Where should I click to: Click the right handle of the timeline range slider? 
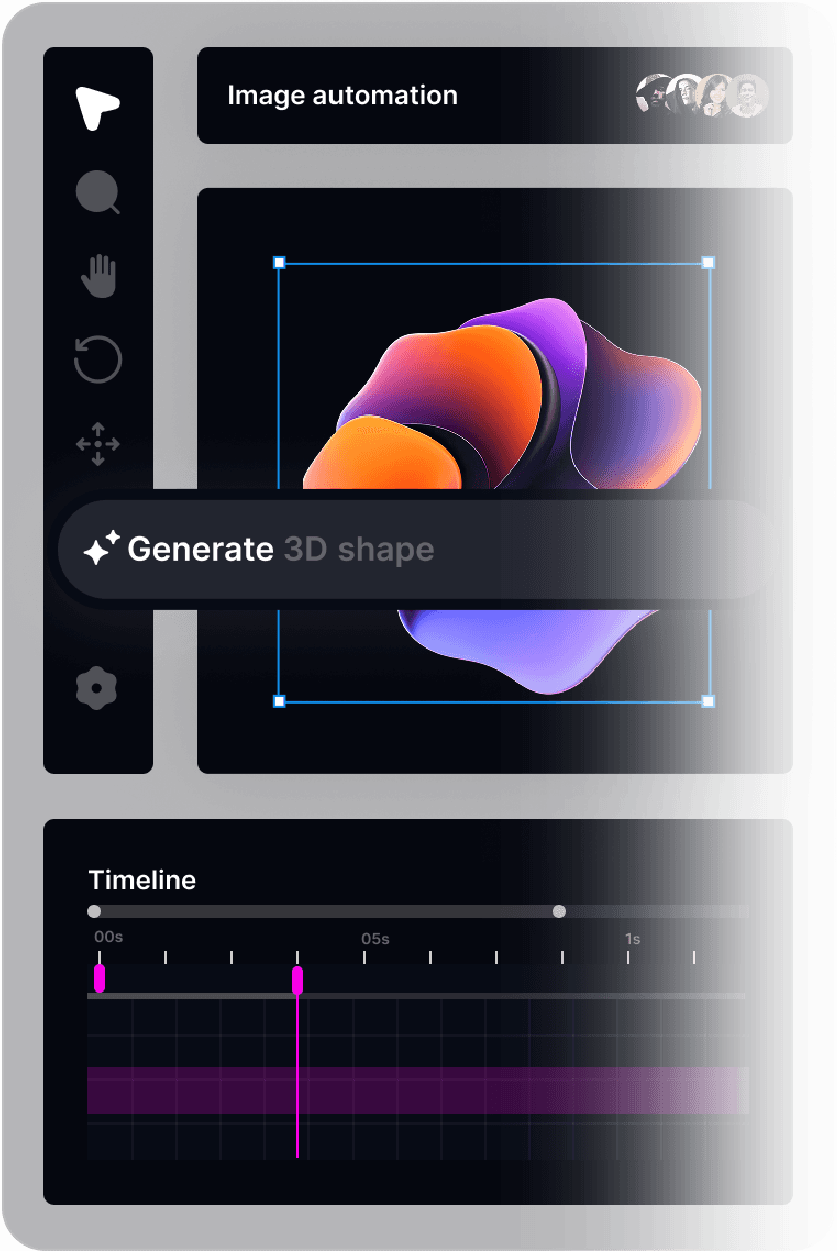[559, 911]
